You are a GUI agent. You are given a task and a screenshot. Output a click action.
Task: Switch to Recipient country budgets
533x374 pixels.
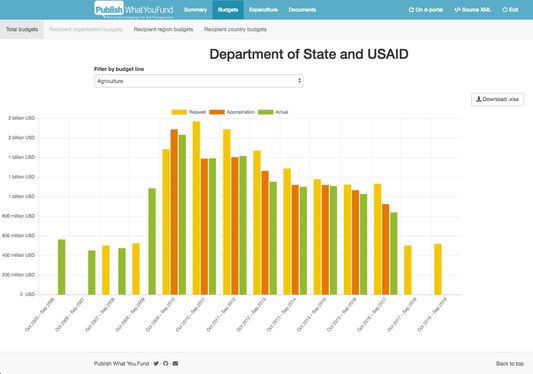coord(235,29)
